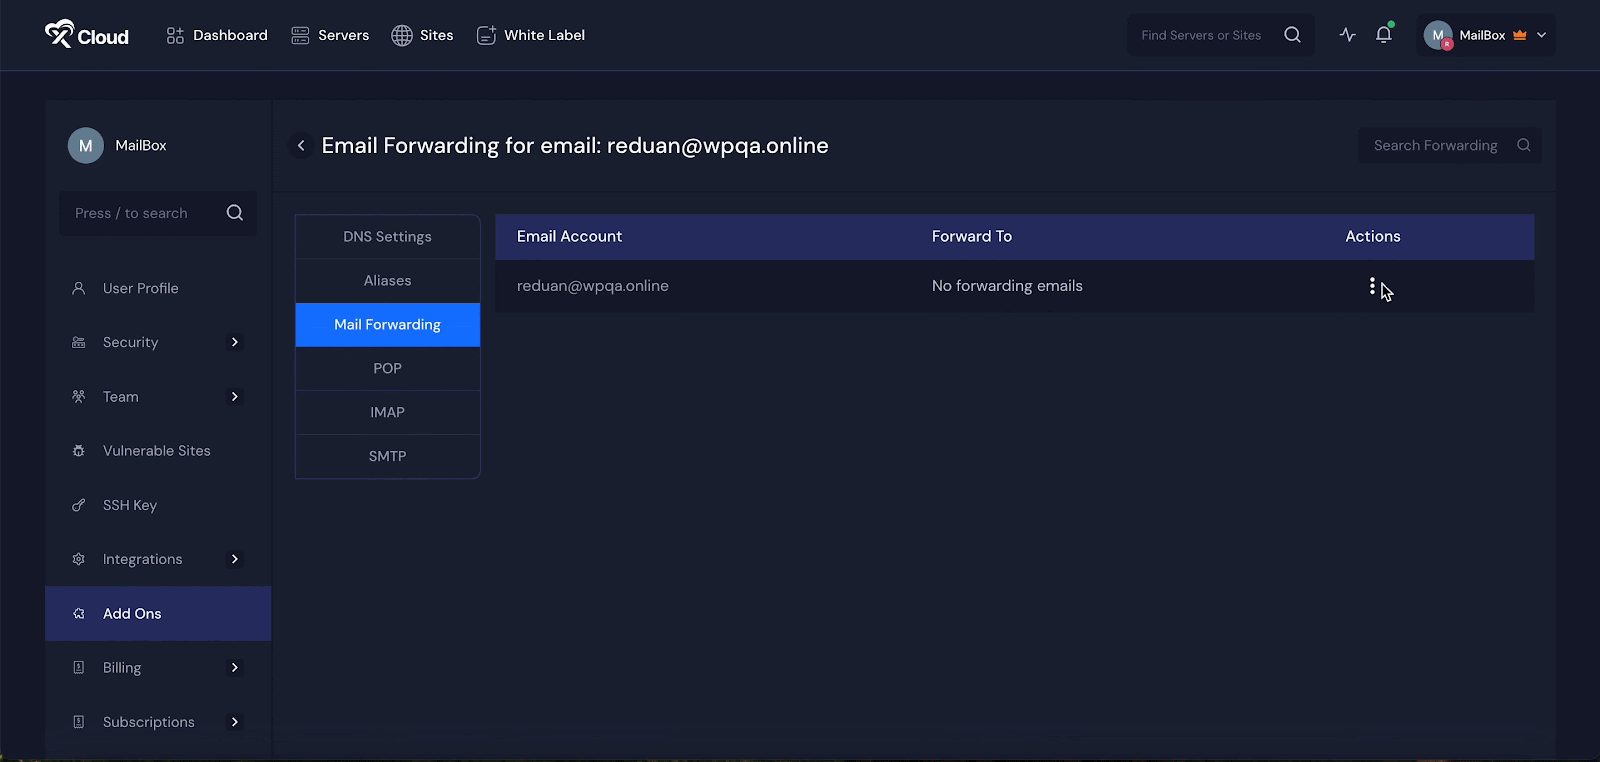
Task: Open the SMTP tab
Action: (387, 456)
